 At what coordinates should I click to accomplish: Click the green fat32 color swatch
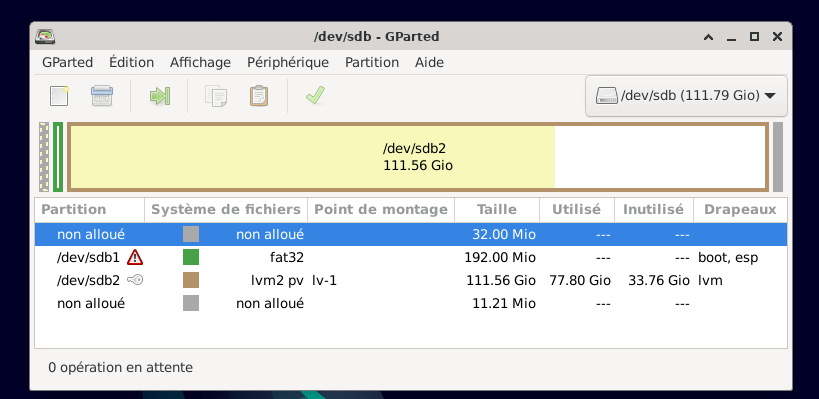point(191,257)
